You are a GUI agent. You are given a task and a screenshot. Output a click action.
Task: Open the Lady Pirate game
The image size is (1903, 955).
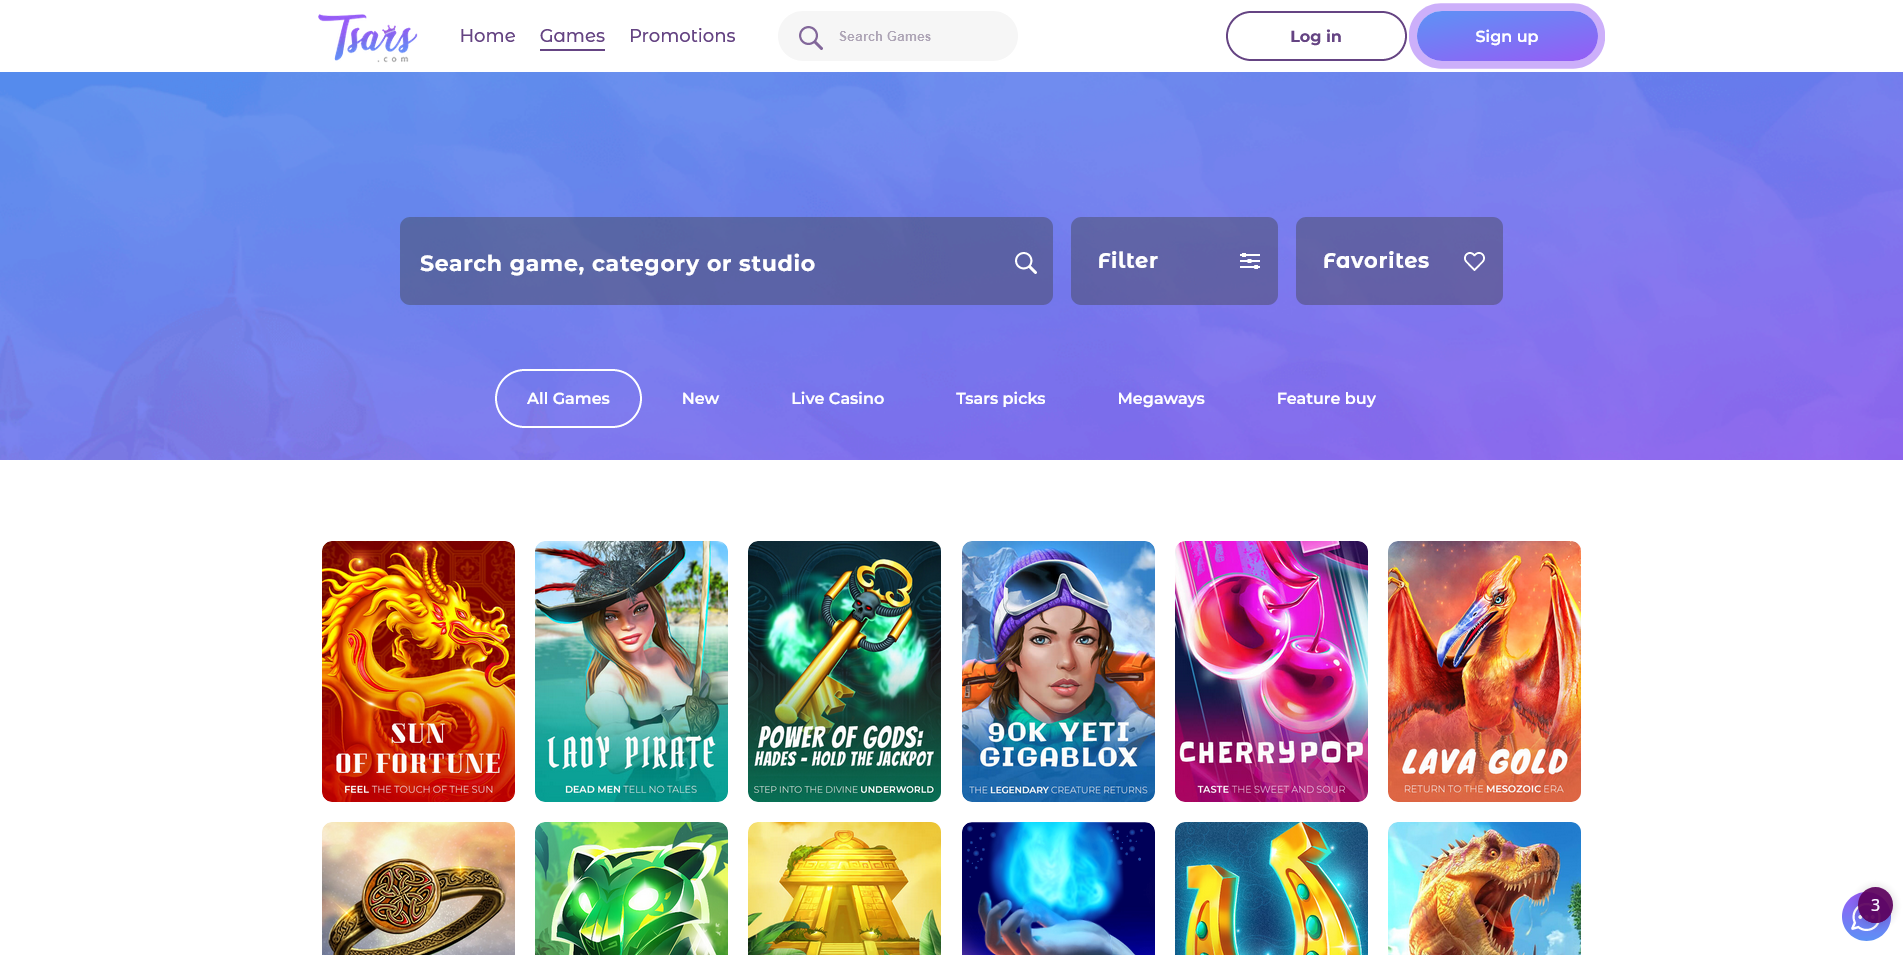coord(631,671)
